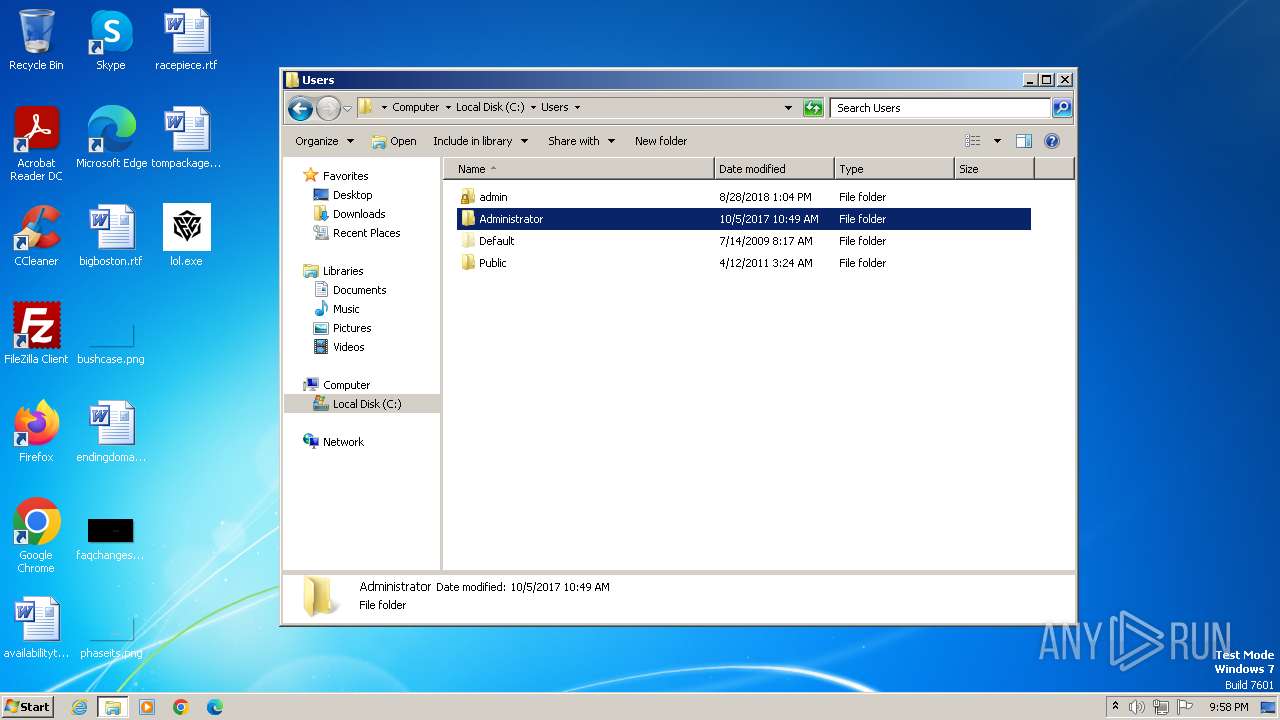Show hidden tray icons arrow
This screenshot has width=1280, height=720.
pos(1115,707)
